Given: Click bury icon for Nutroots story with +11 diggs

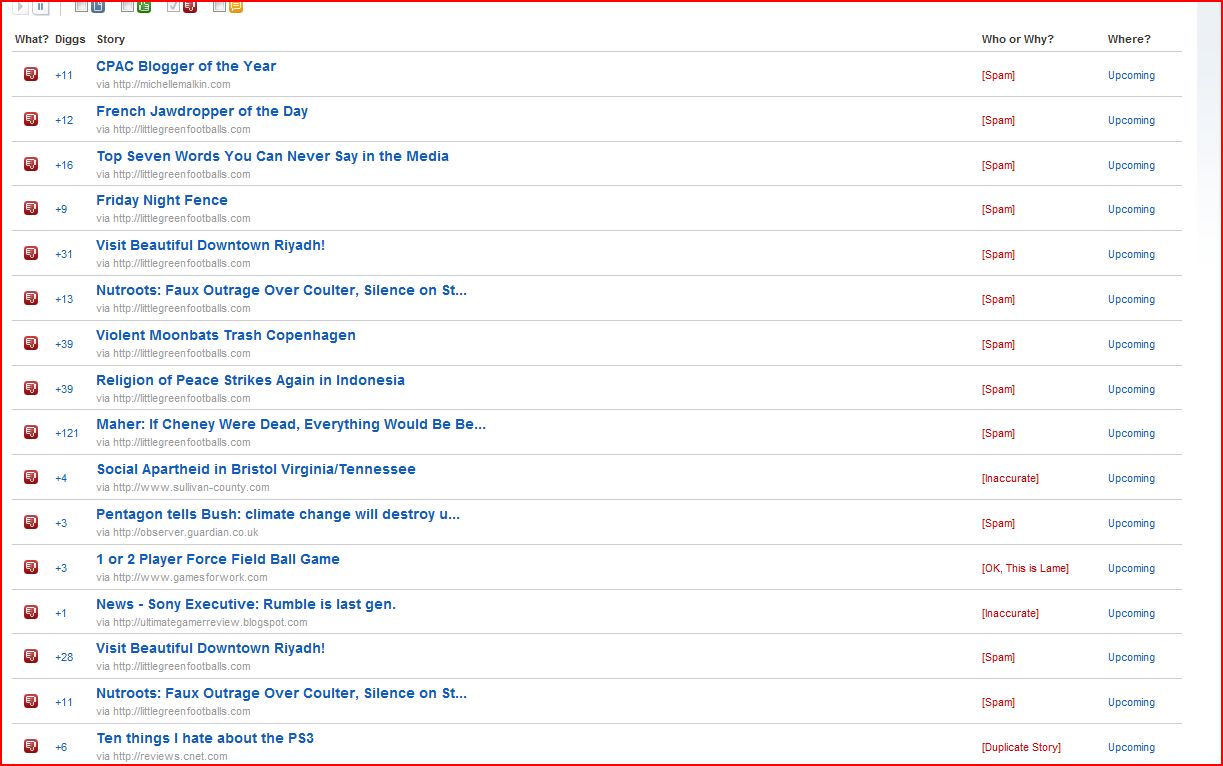Looking at the screenshot, I should (31, 701).
